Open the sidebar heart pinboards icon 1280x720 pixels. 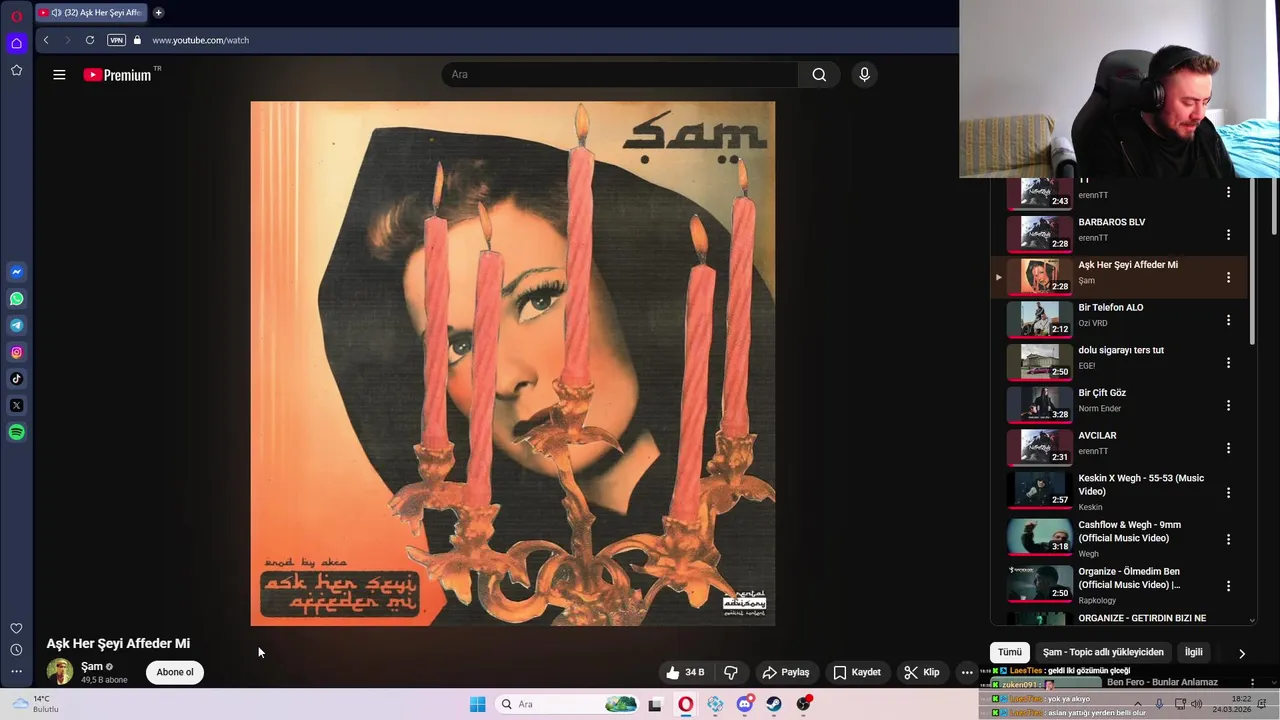[x=16, y=628]
